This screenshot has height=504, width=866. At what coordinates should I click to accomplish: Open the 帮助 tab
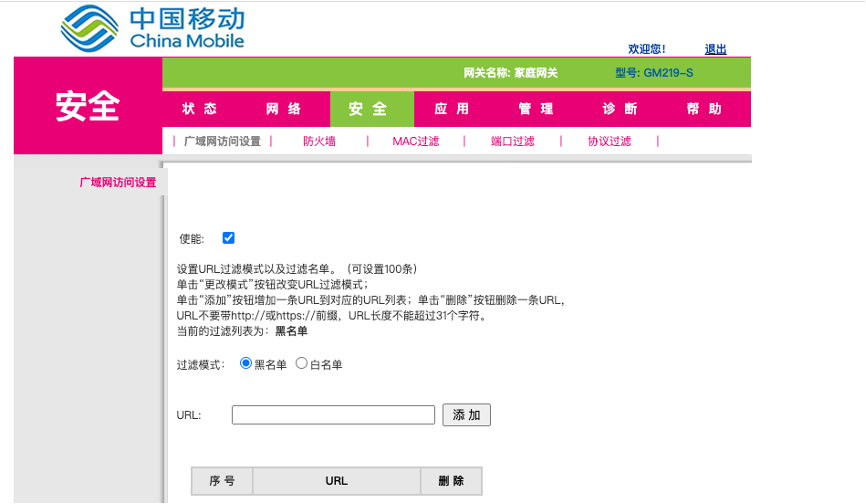(x=704, y=109)
